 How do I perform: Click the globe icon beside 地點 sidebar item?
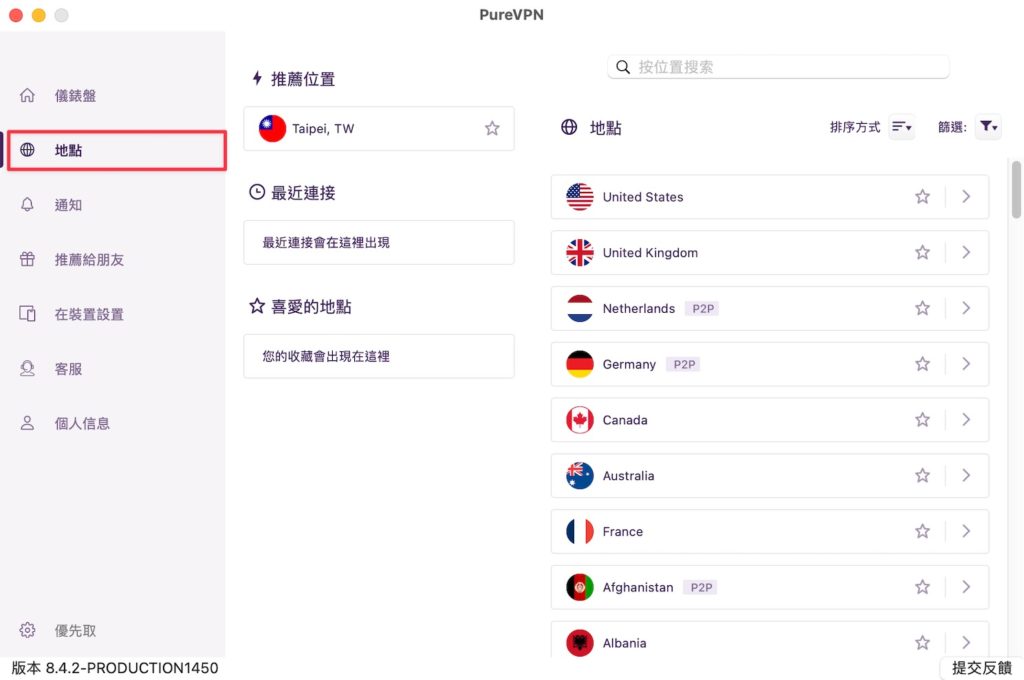(x=27, y=150)
